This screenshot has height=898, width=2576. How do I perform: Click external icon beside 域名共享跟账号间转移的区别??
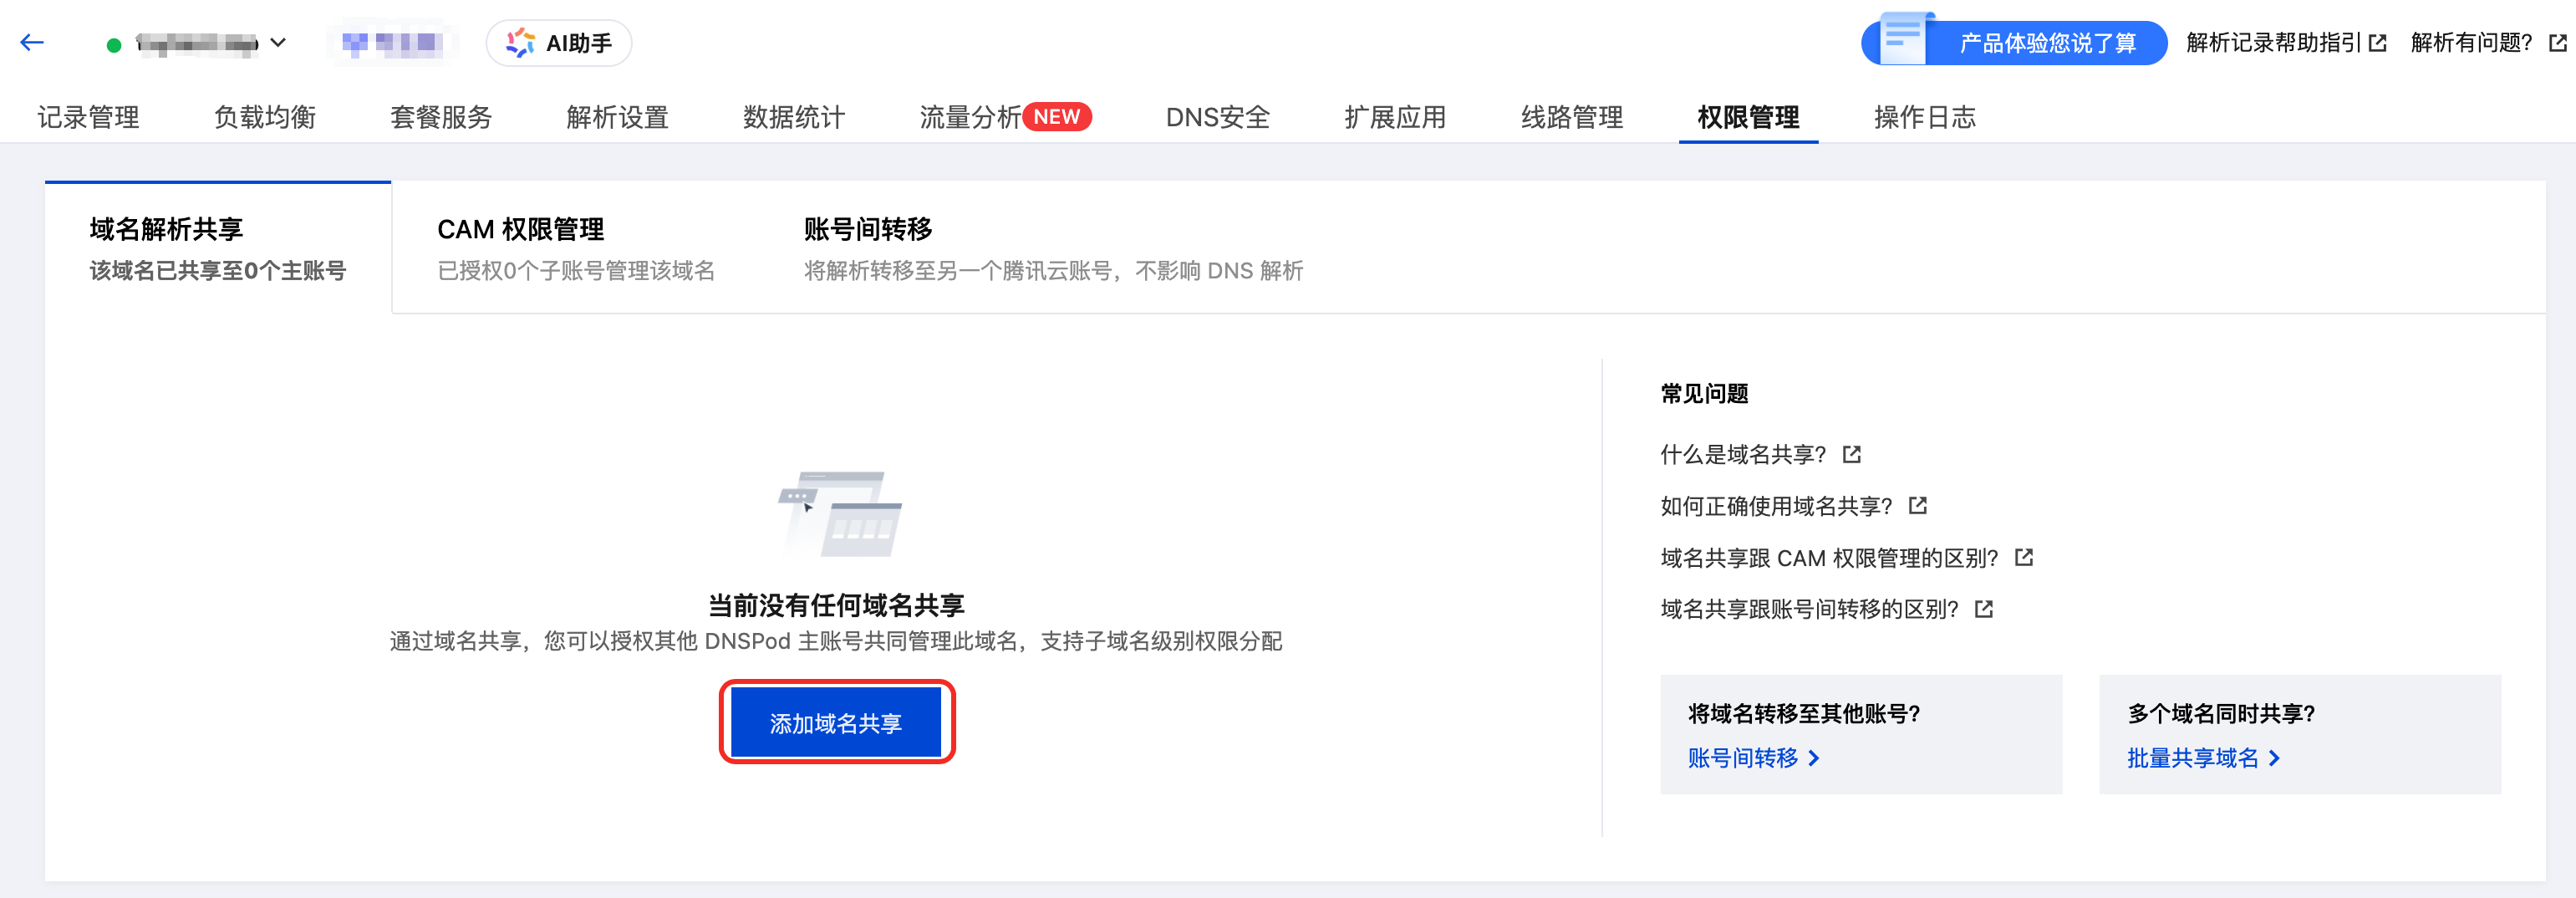(x=1984, y=608)
